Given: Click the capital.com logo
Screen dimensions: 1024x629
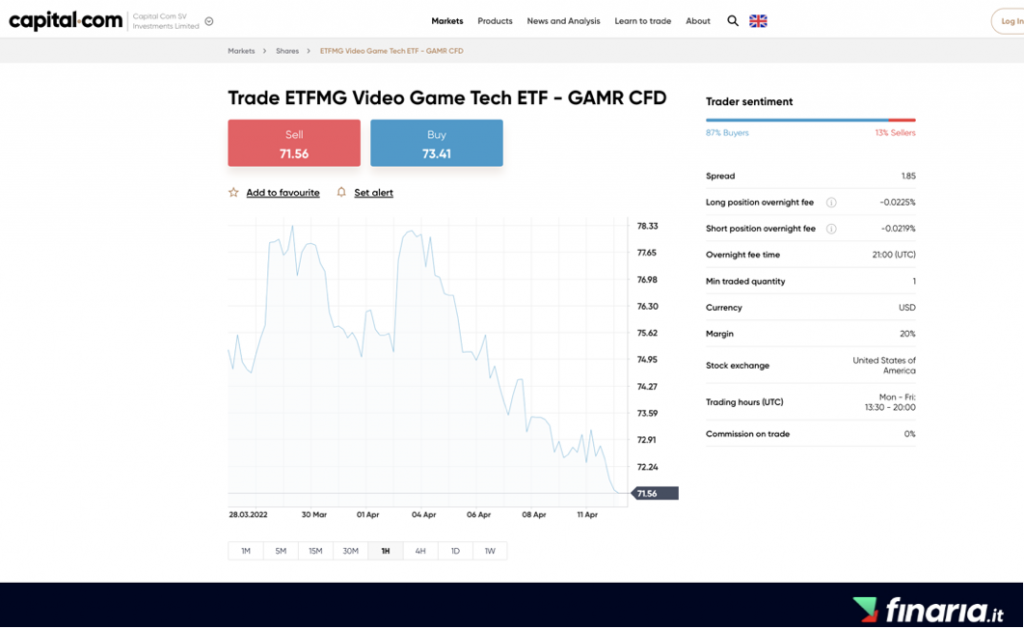Looking at the screenshot, I should pos(65,21).
